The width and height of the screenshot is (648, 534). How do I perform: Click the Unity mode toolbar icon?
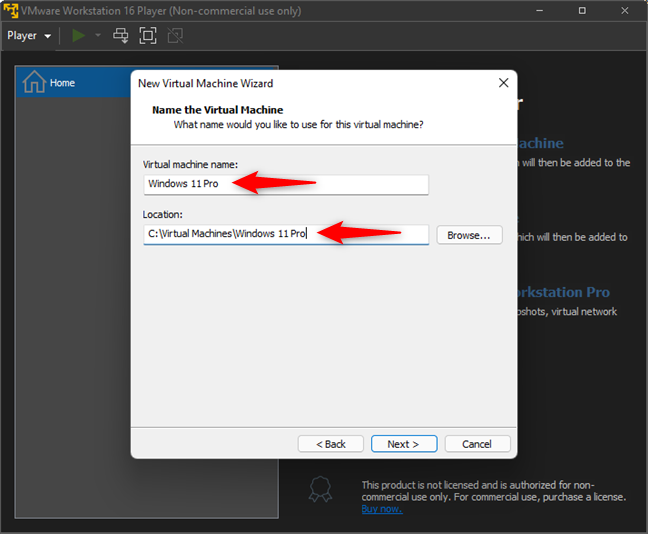point(175,36)
